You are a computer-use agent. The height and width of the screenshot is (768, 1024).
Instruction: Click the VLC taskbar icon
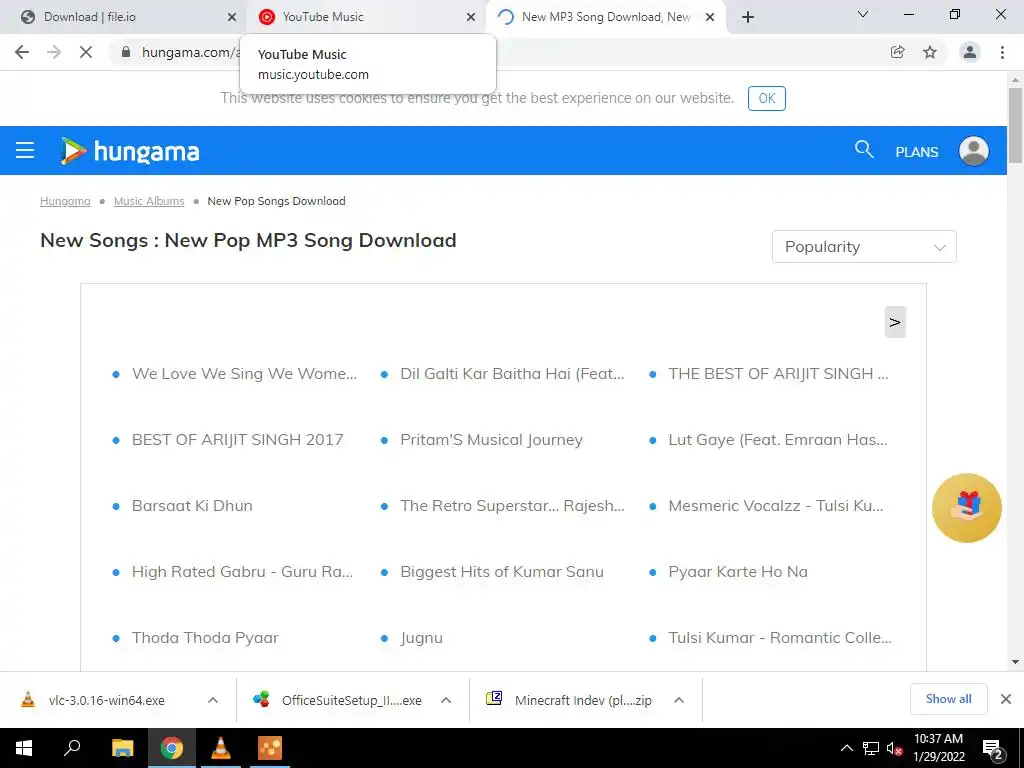pyautogui.click(x=221, y=748)
